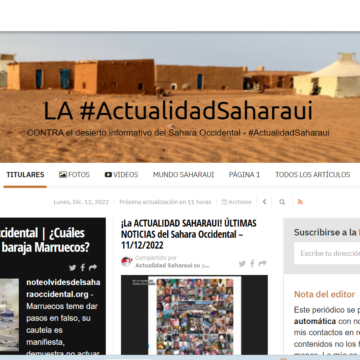Open noteolvidesdelsaharaoccidental.org source link

click(x=63, y=288)
